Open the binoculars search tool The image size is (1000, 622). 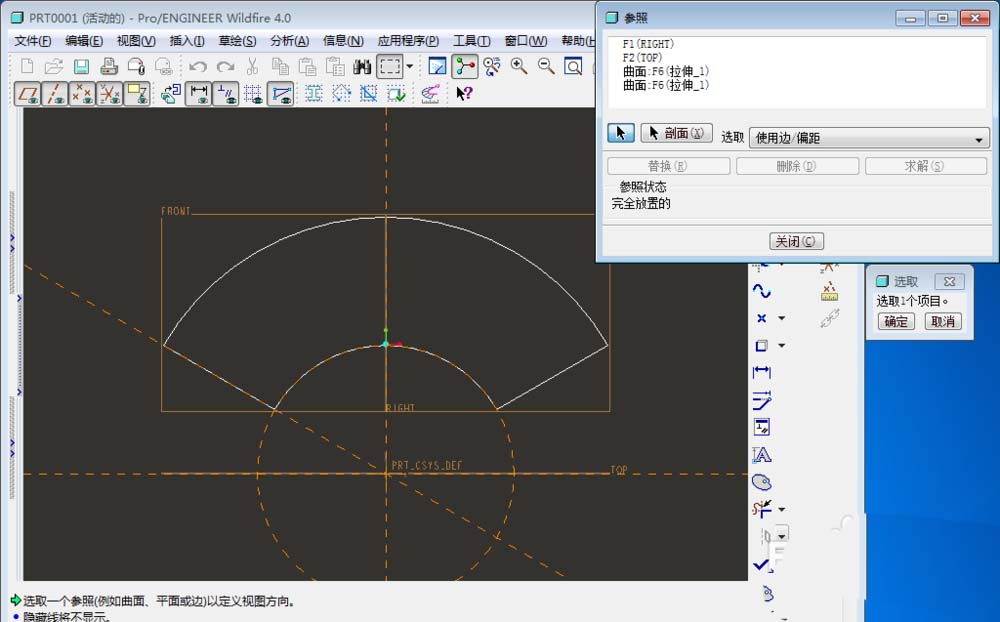pyautogui.click(x=362, y=66)
